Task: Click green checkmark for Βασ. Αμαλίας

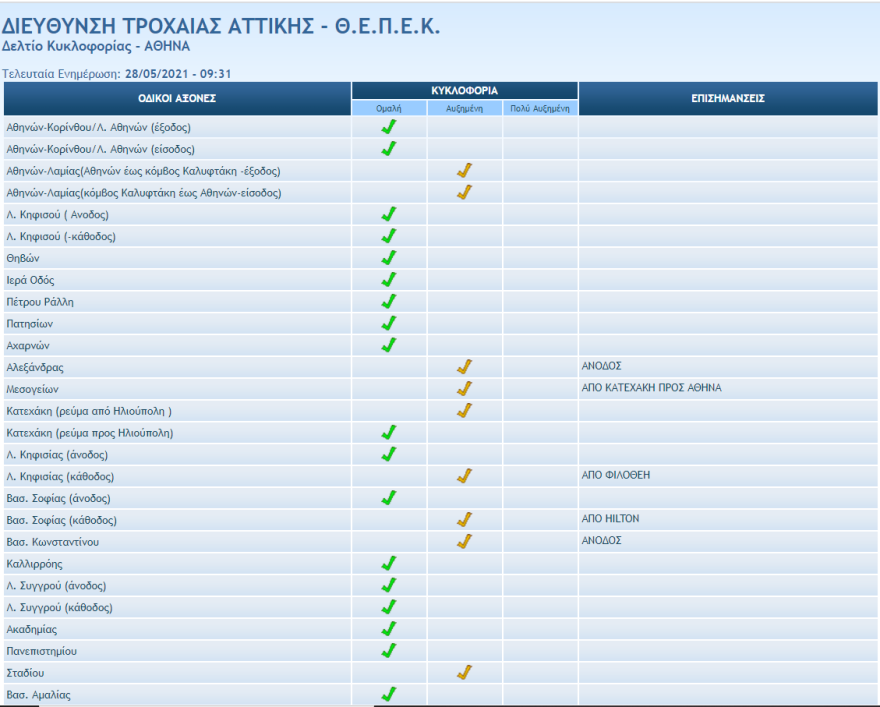Action: point(389,694)
